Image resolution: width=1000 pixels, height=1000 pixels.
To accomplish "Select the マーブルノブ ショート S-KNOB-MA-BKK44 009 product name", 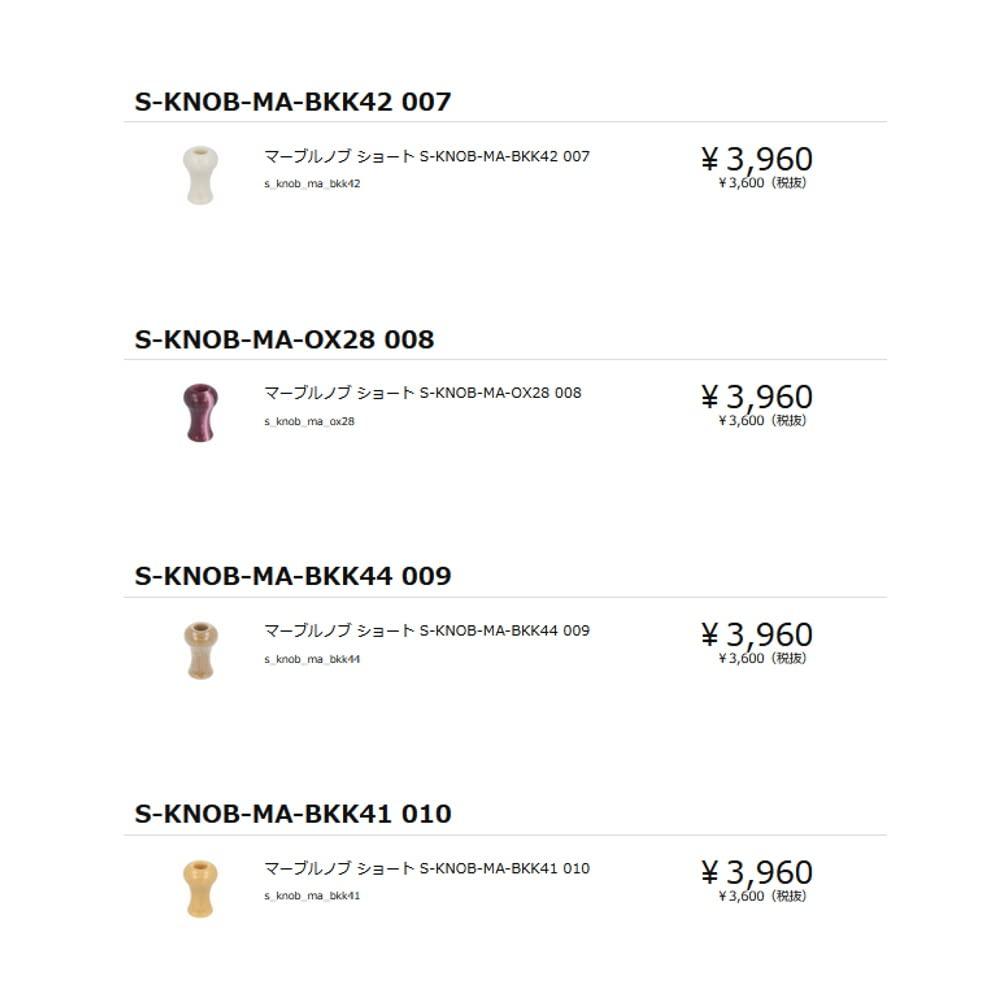I will tap(427, 631).
